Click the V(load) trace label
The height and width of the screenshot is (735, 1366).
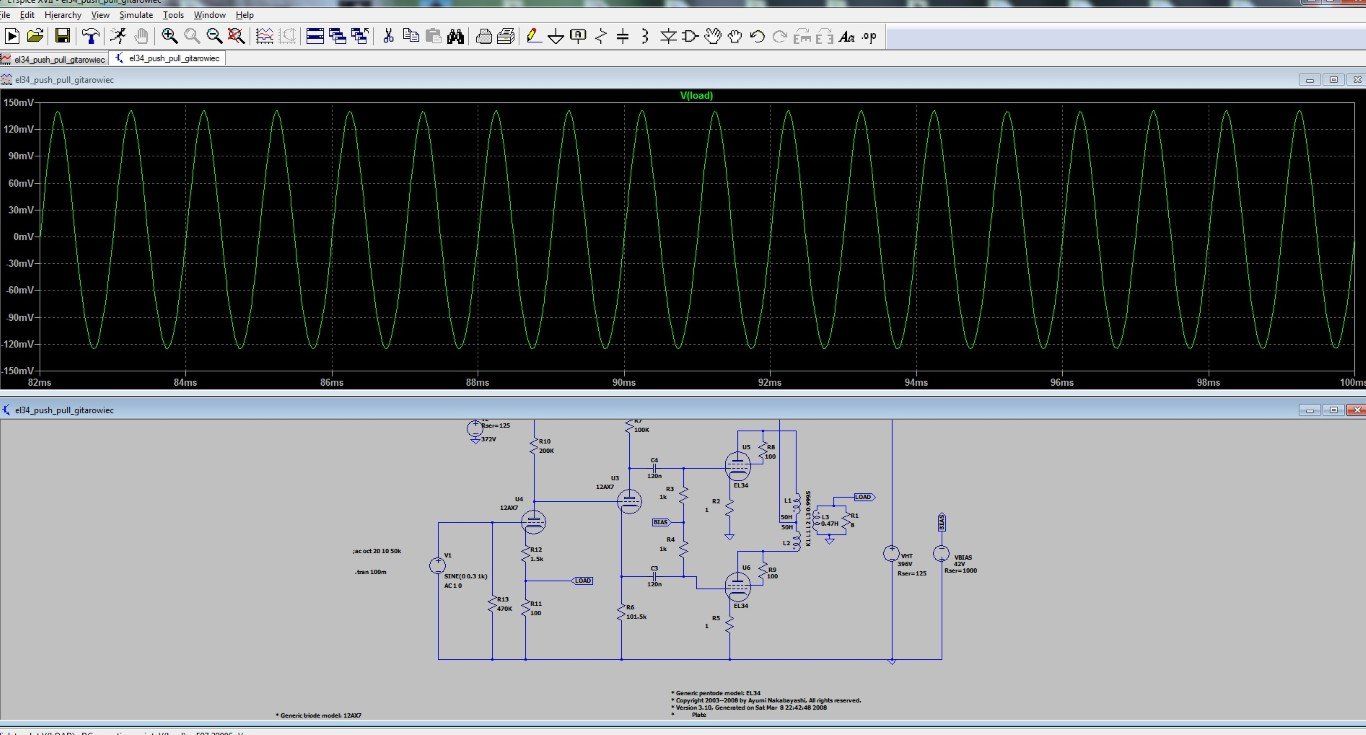(696, 96)
